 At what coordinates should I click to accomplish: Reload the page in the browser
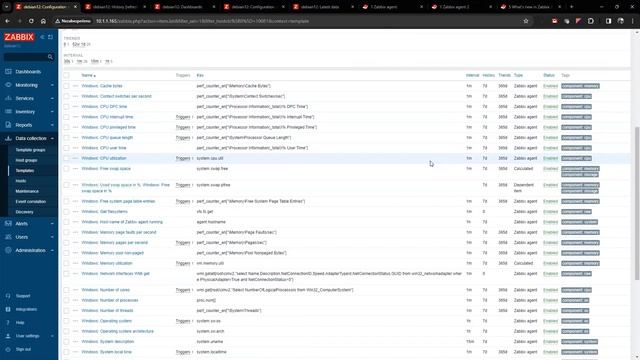31,21
